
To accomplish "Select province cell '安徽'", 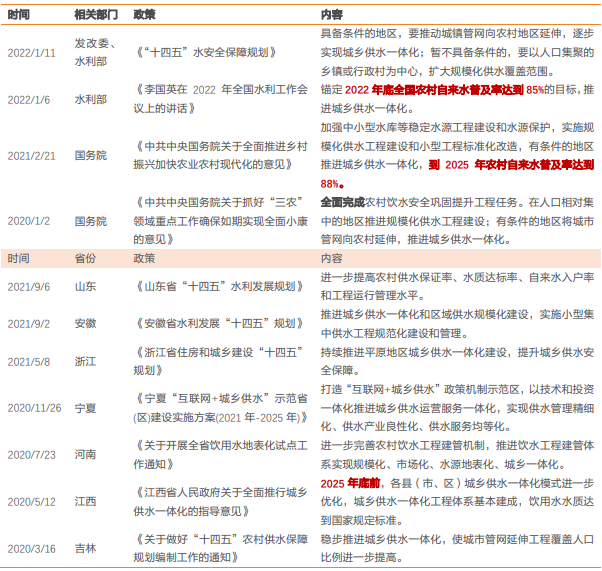I will 85,324.
